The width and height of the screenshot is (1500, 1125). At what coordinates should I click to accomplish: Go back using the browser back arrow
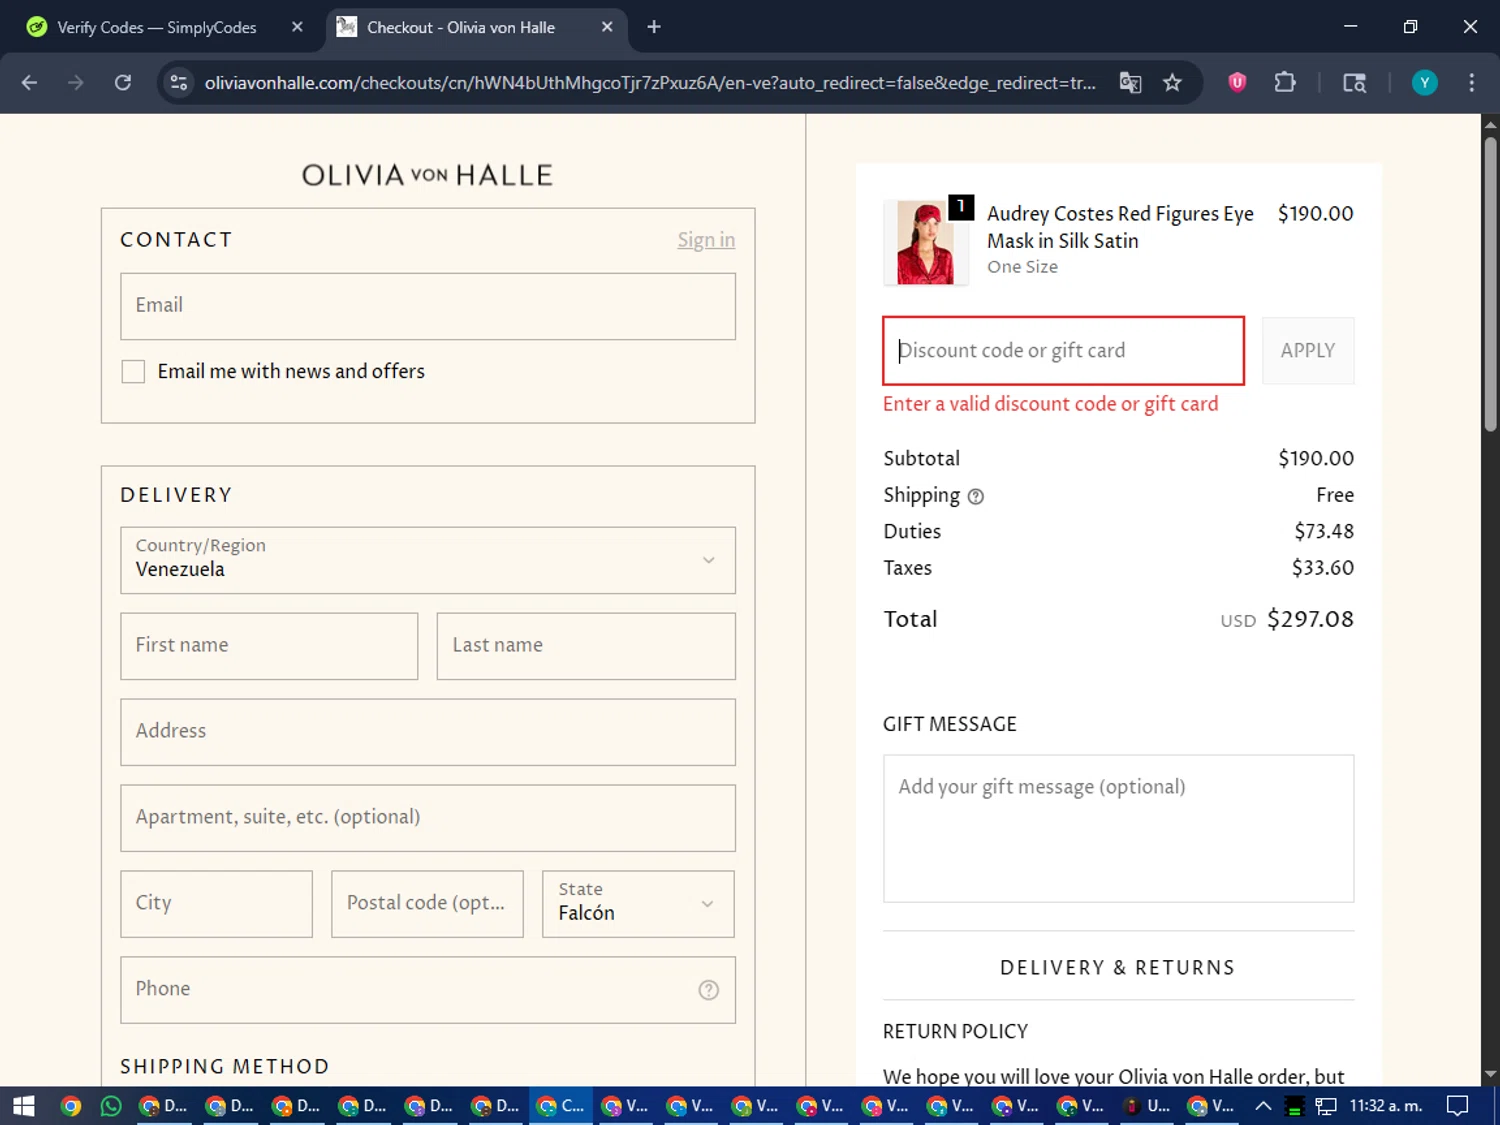29,83
